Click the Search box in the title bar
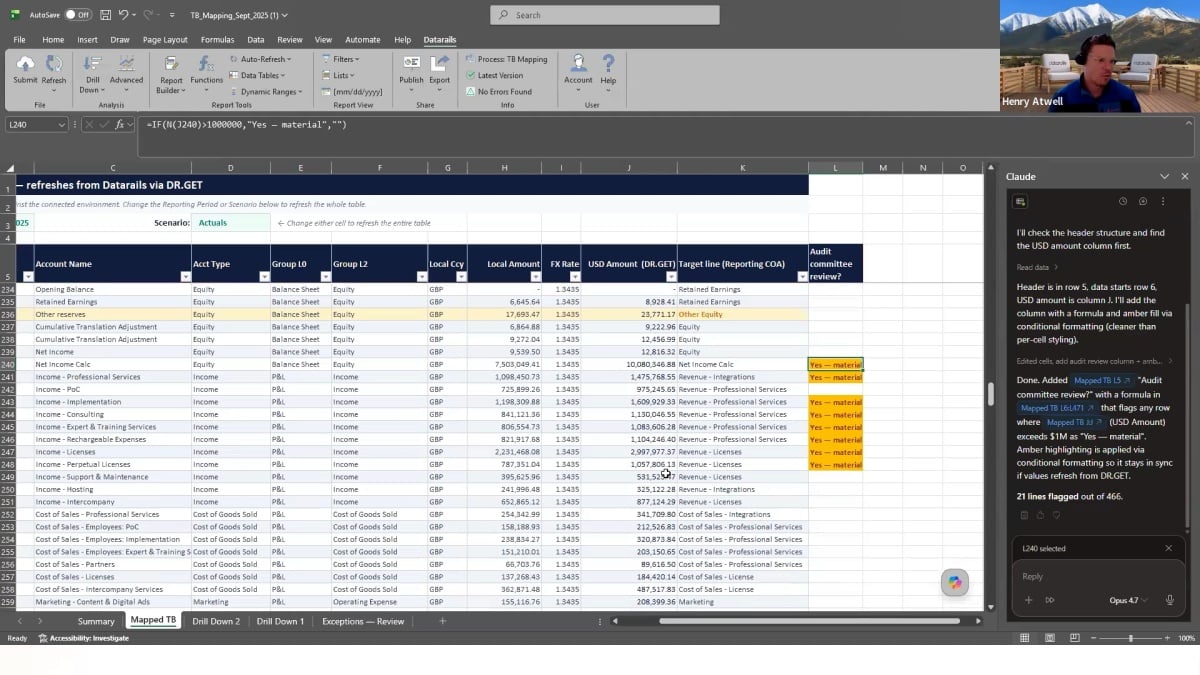The image size is (1200, 675). 605,15
